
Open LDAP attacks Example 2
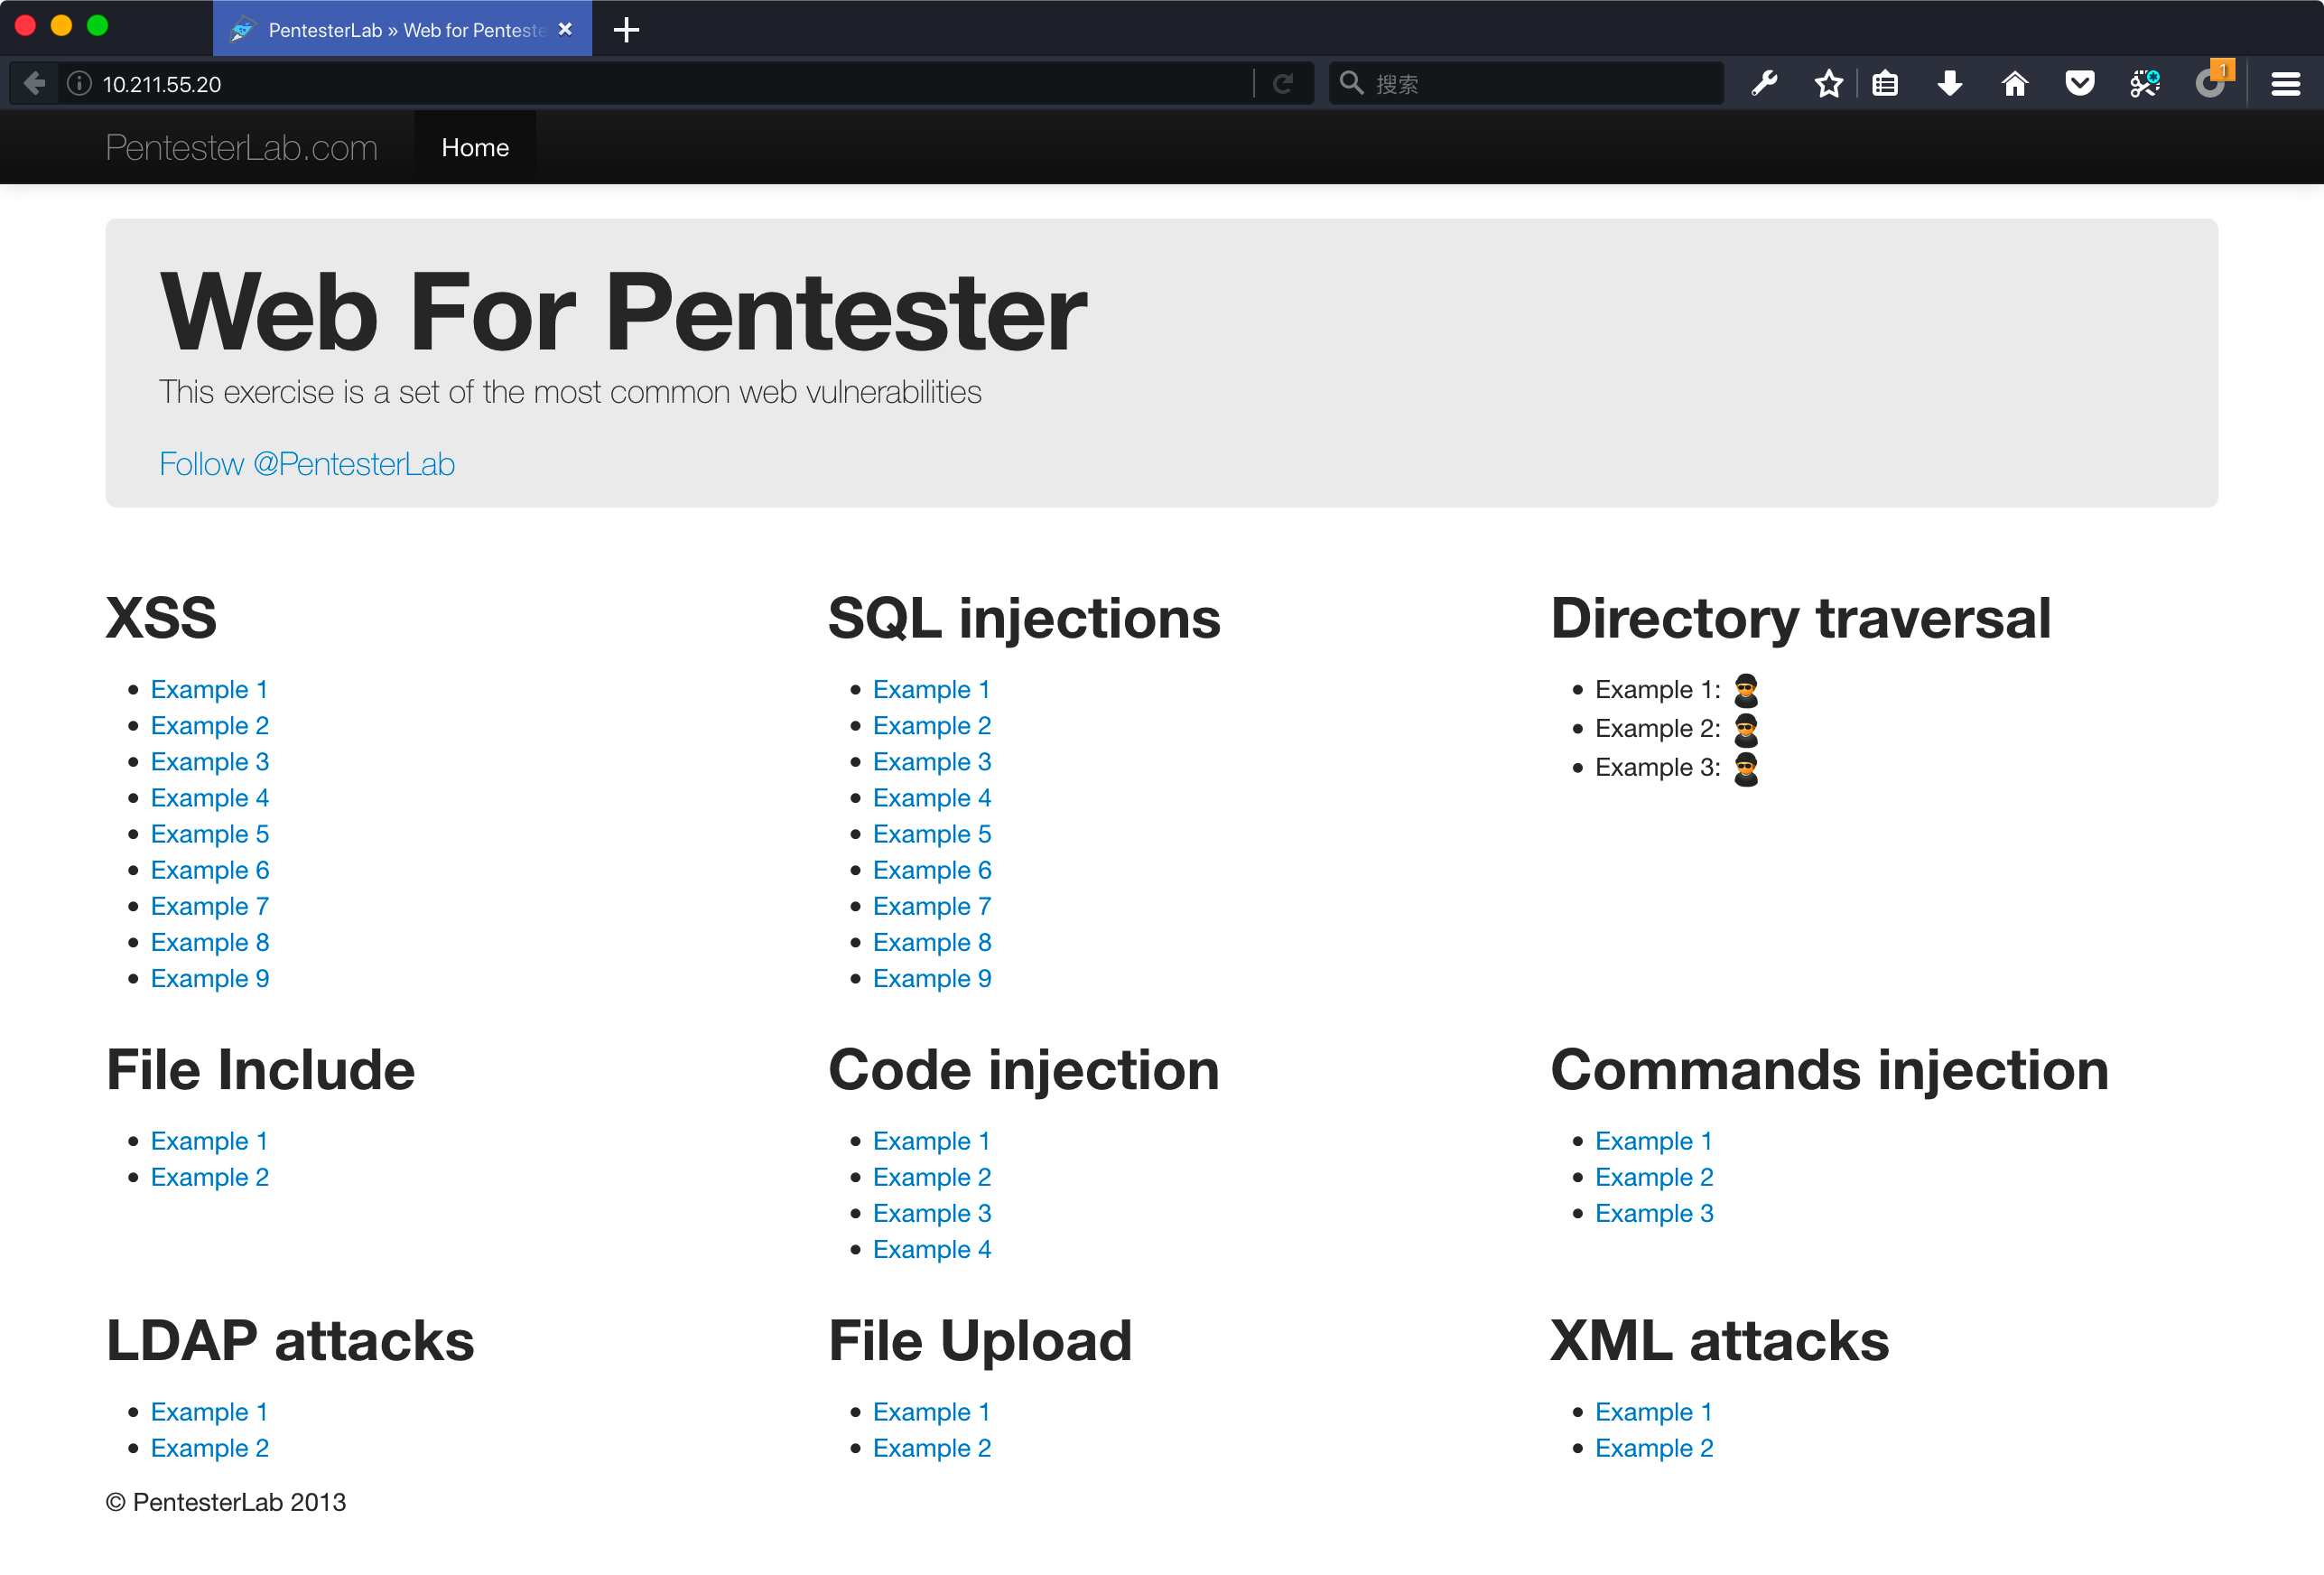[210, 1447]
